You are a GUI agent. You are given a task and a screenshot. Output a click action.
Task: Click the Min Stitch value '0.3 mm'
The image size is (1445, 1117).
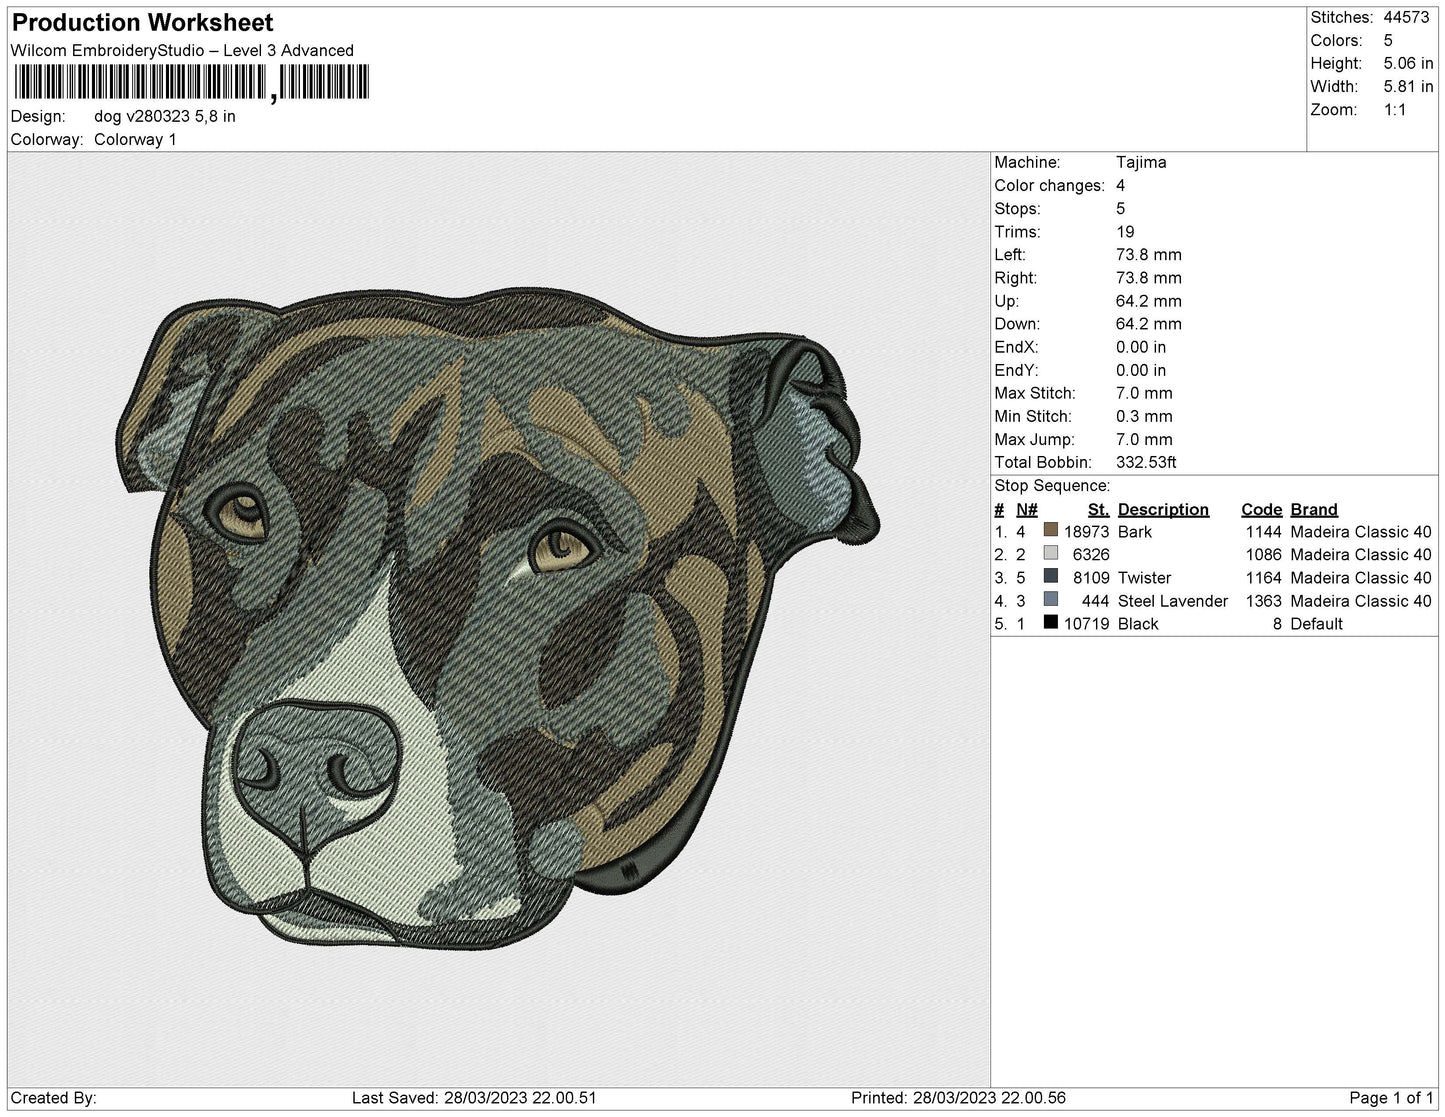(1144, 416)
